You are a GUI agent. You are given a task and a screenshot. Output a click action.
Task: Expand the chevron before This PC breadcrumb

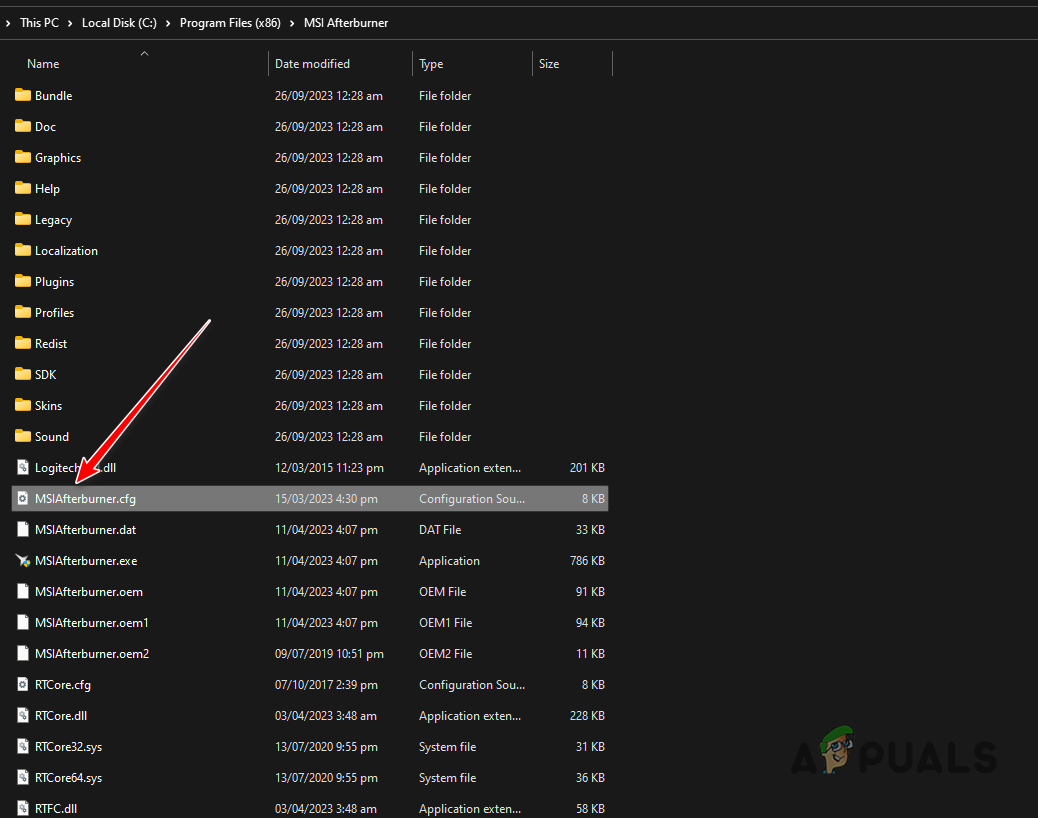pos(8,23)
